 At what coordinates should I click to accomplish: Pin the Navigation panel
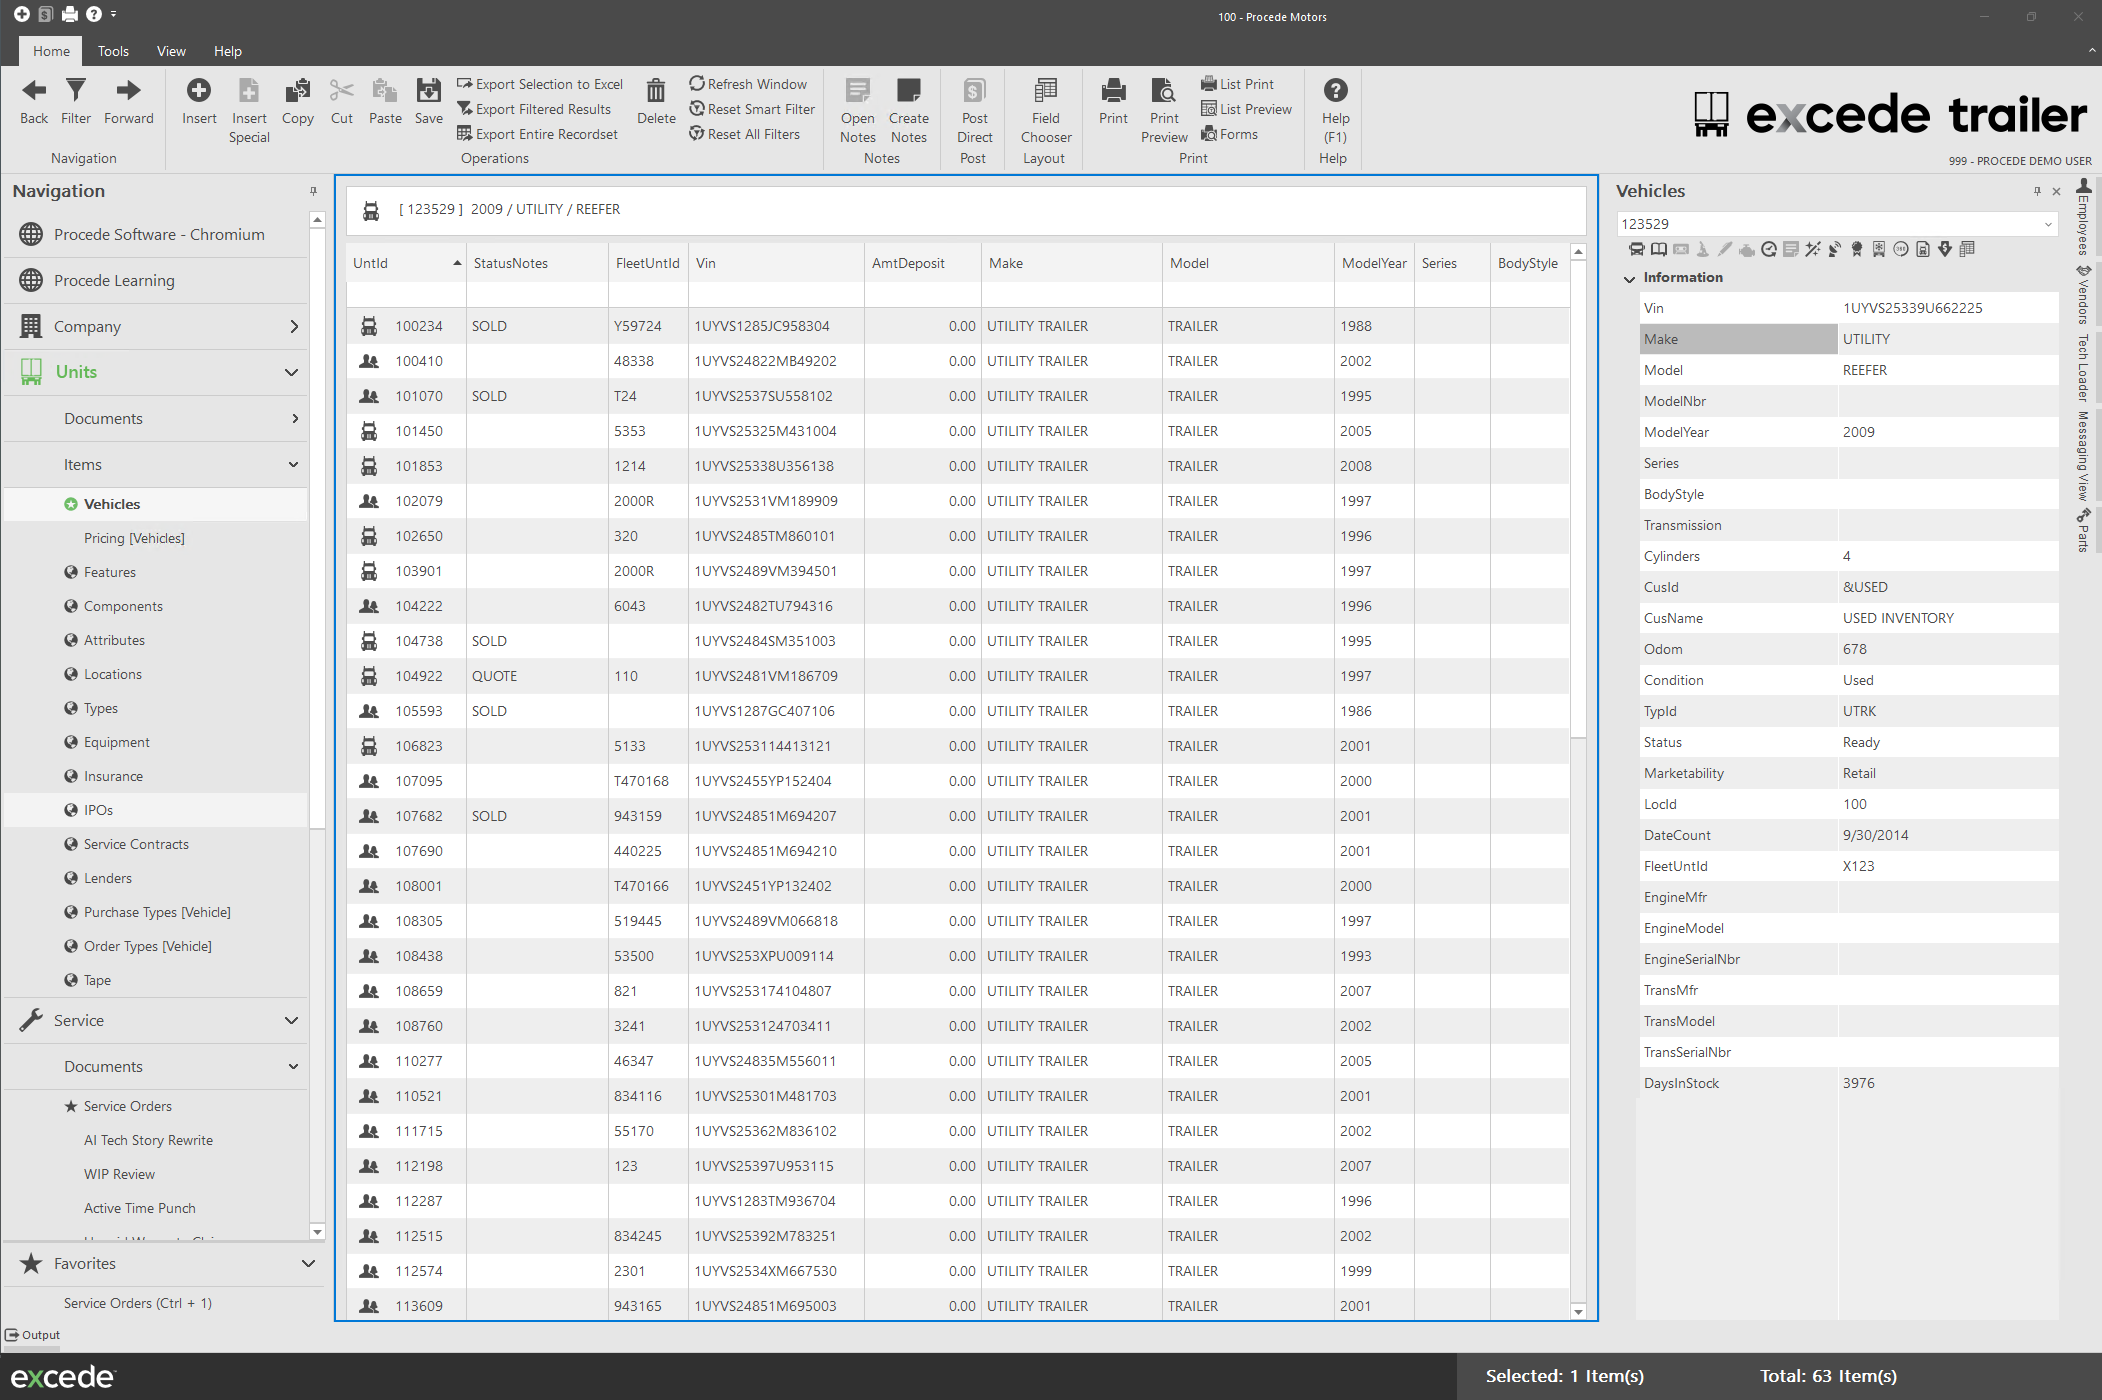click(313, 191)
